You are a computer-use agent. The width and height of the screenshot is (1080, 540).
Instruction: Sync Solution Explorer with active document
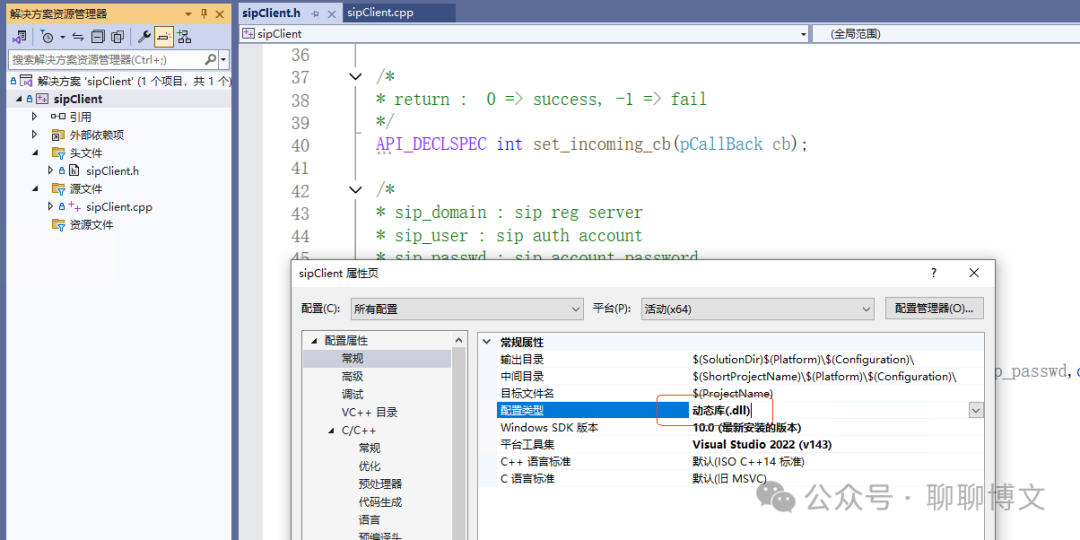(x=78, y=37)
